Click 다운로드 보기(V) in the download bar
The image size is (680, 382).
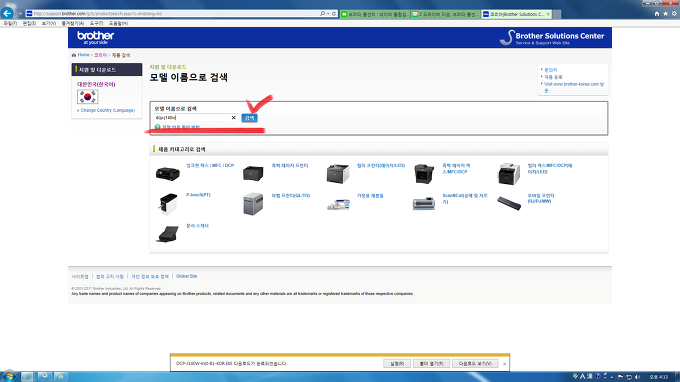[475, 364]
